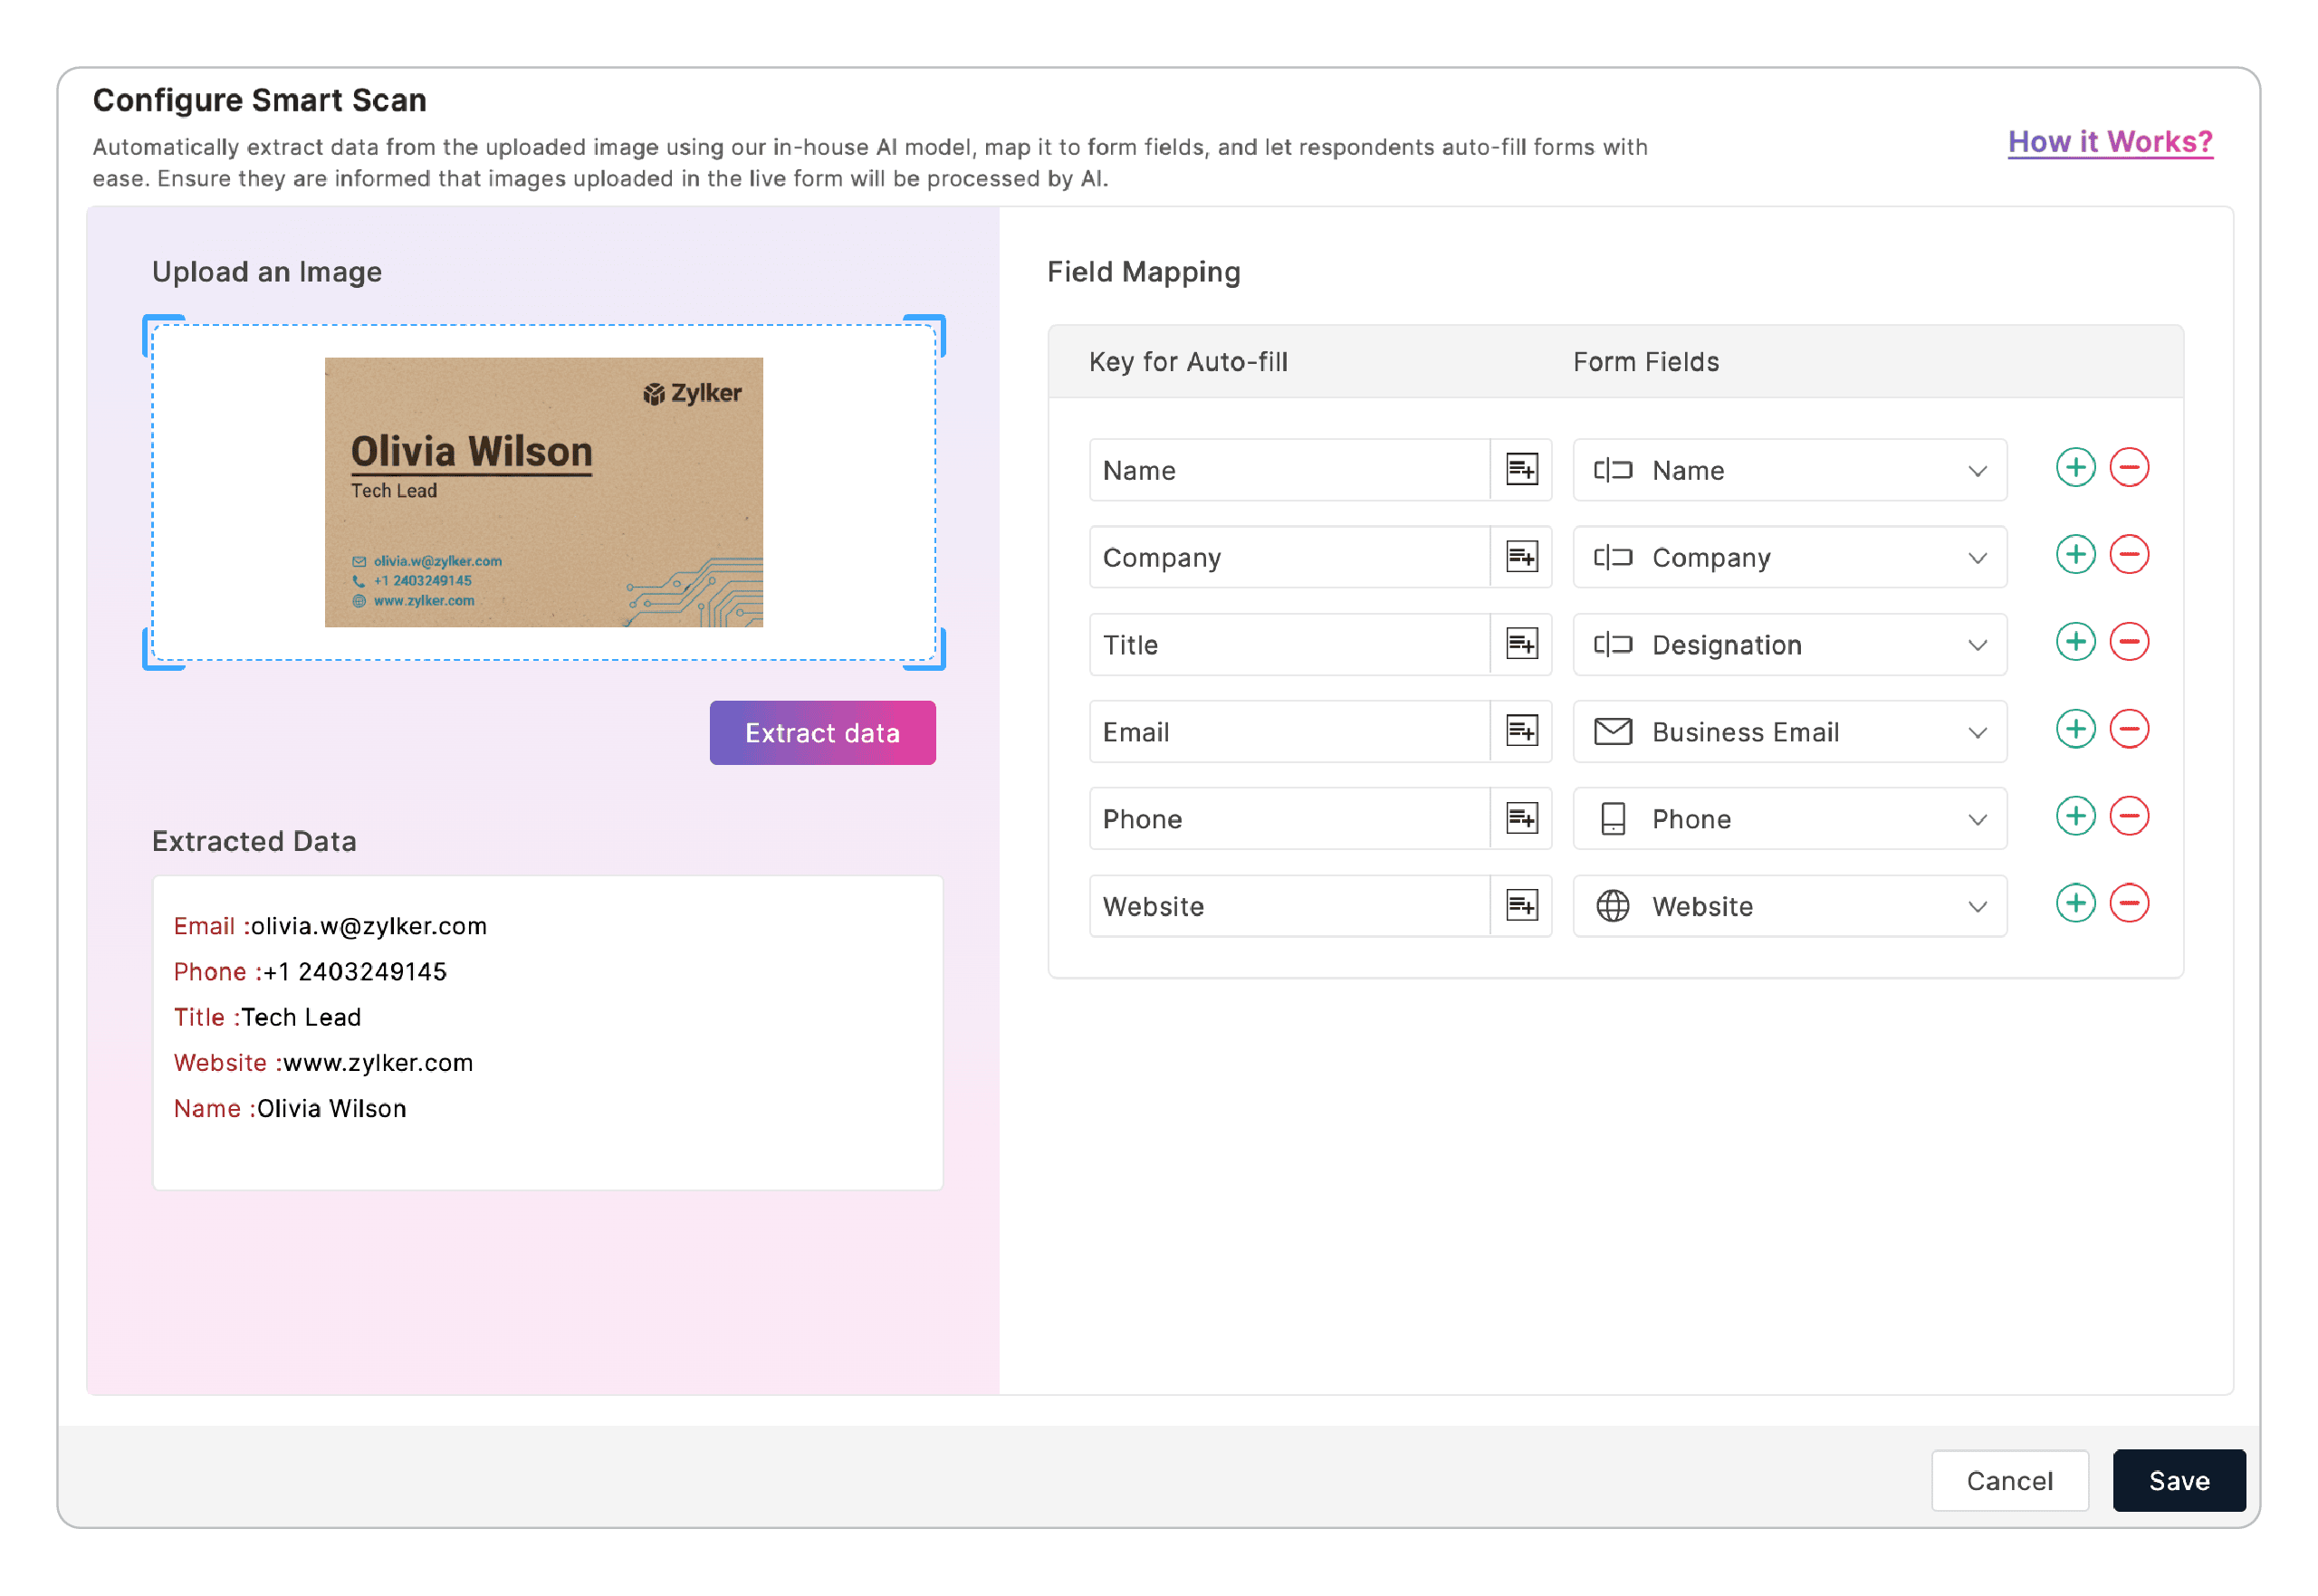Open the How it Works link

click(2109, 142)
